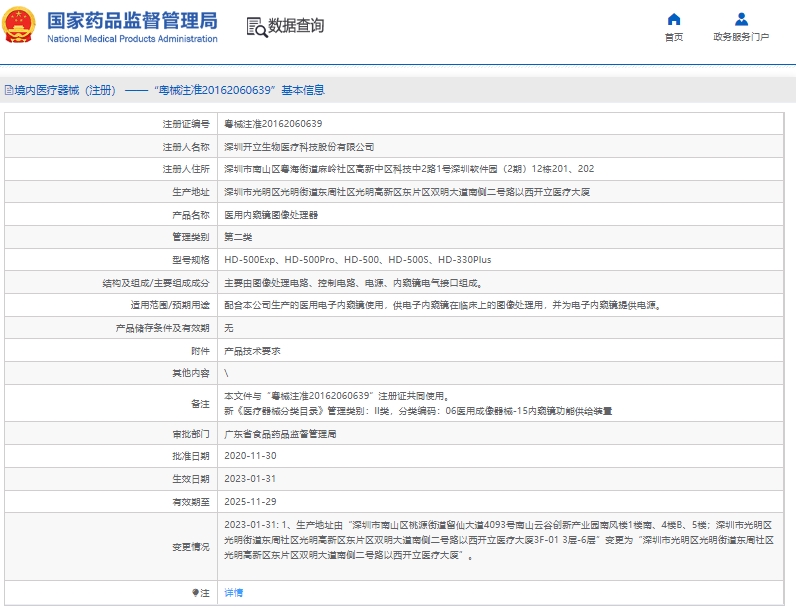Select 产品技术要求 attachment text

point(252,351)
